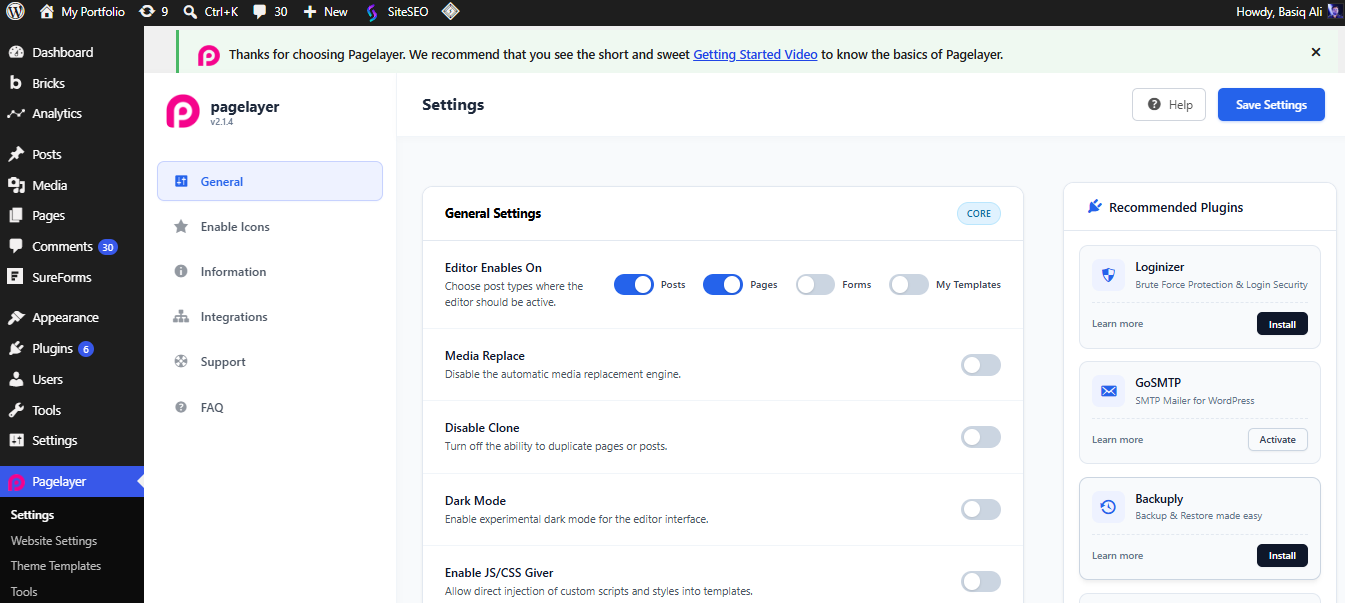Click the WordPress Settings sliders icon
Screen dimensions: 1345x603
point(15,440)
